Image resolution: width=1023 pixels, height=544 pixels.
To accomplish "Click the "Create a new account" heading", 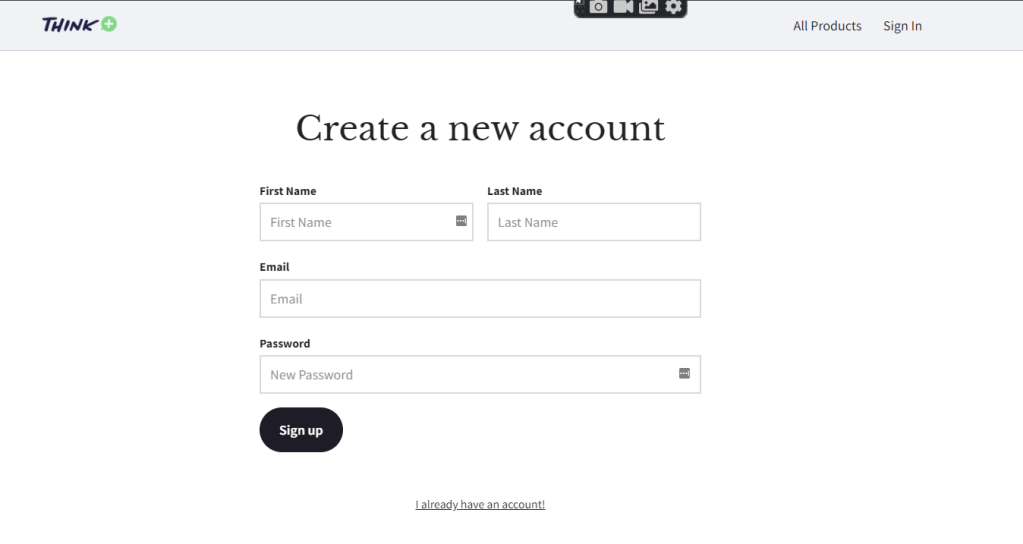I will click(x=480, y=128).
